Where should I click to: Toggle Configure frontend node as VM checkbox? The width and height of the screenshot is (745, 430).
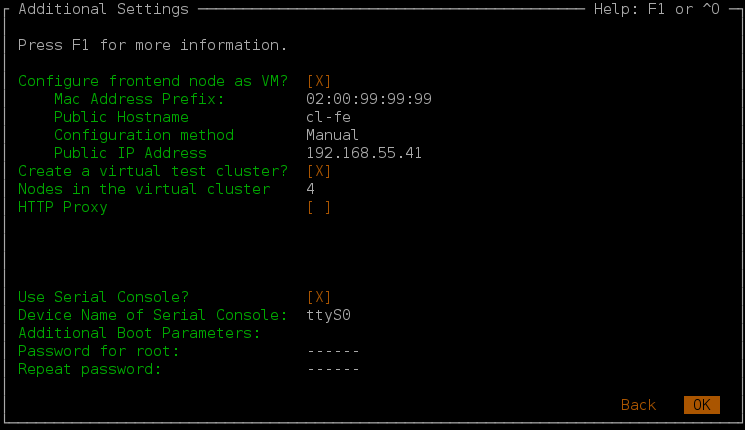tap(319, 81)
